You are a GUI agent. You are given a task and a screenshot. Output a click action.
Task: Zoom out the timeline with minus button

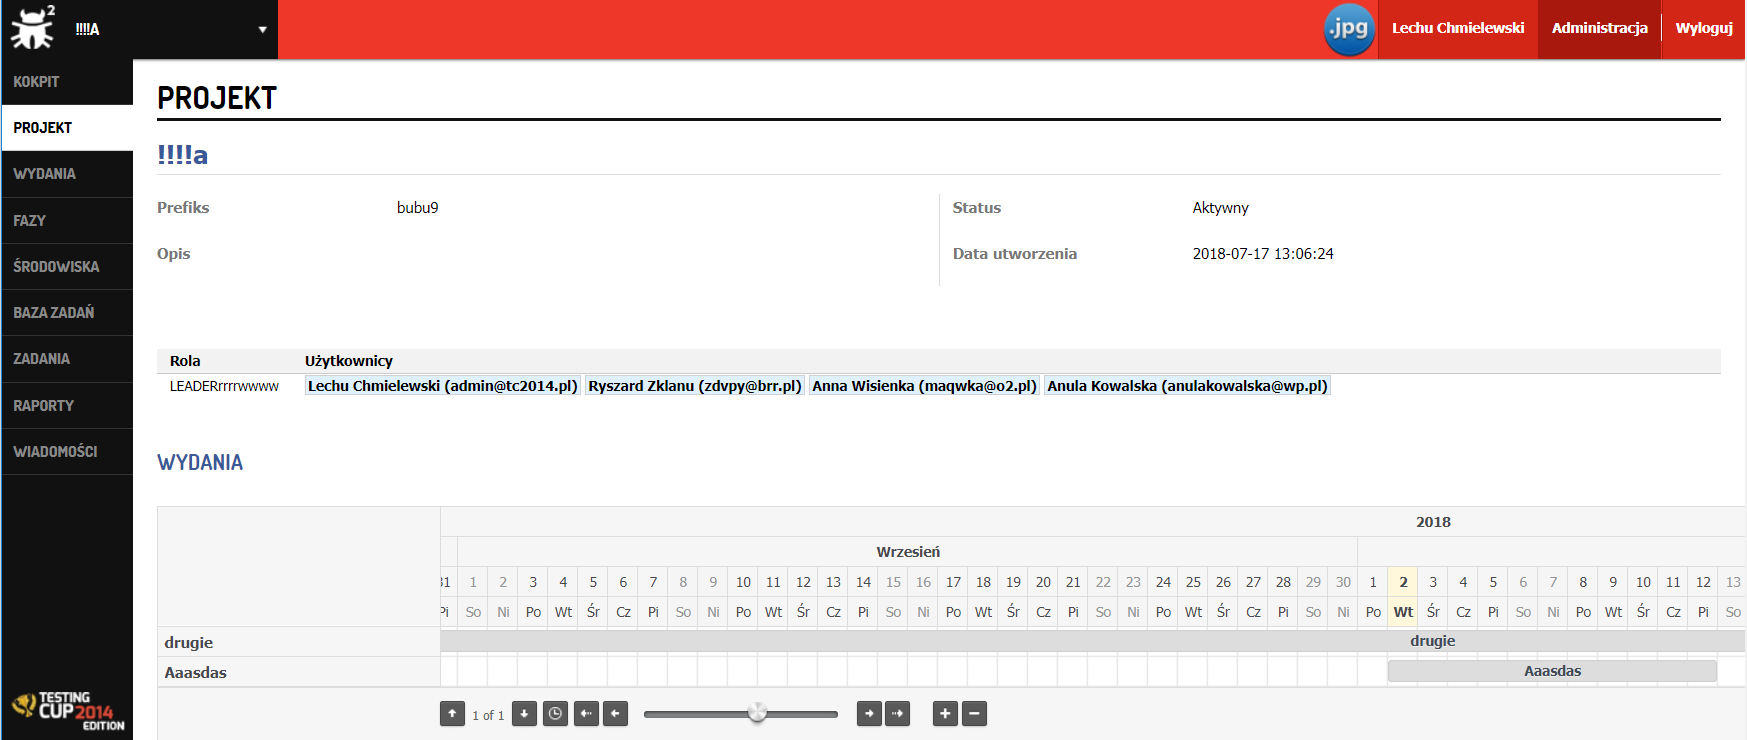[x=974, y=714]
